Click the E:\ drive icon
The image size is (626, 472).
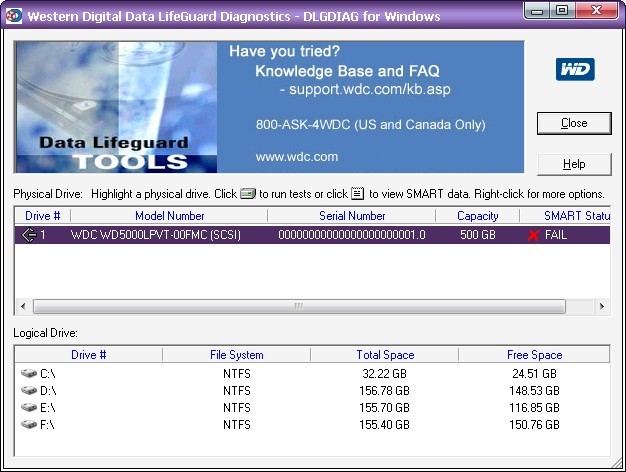(29, 407)
